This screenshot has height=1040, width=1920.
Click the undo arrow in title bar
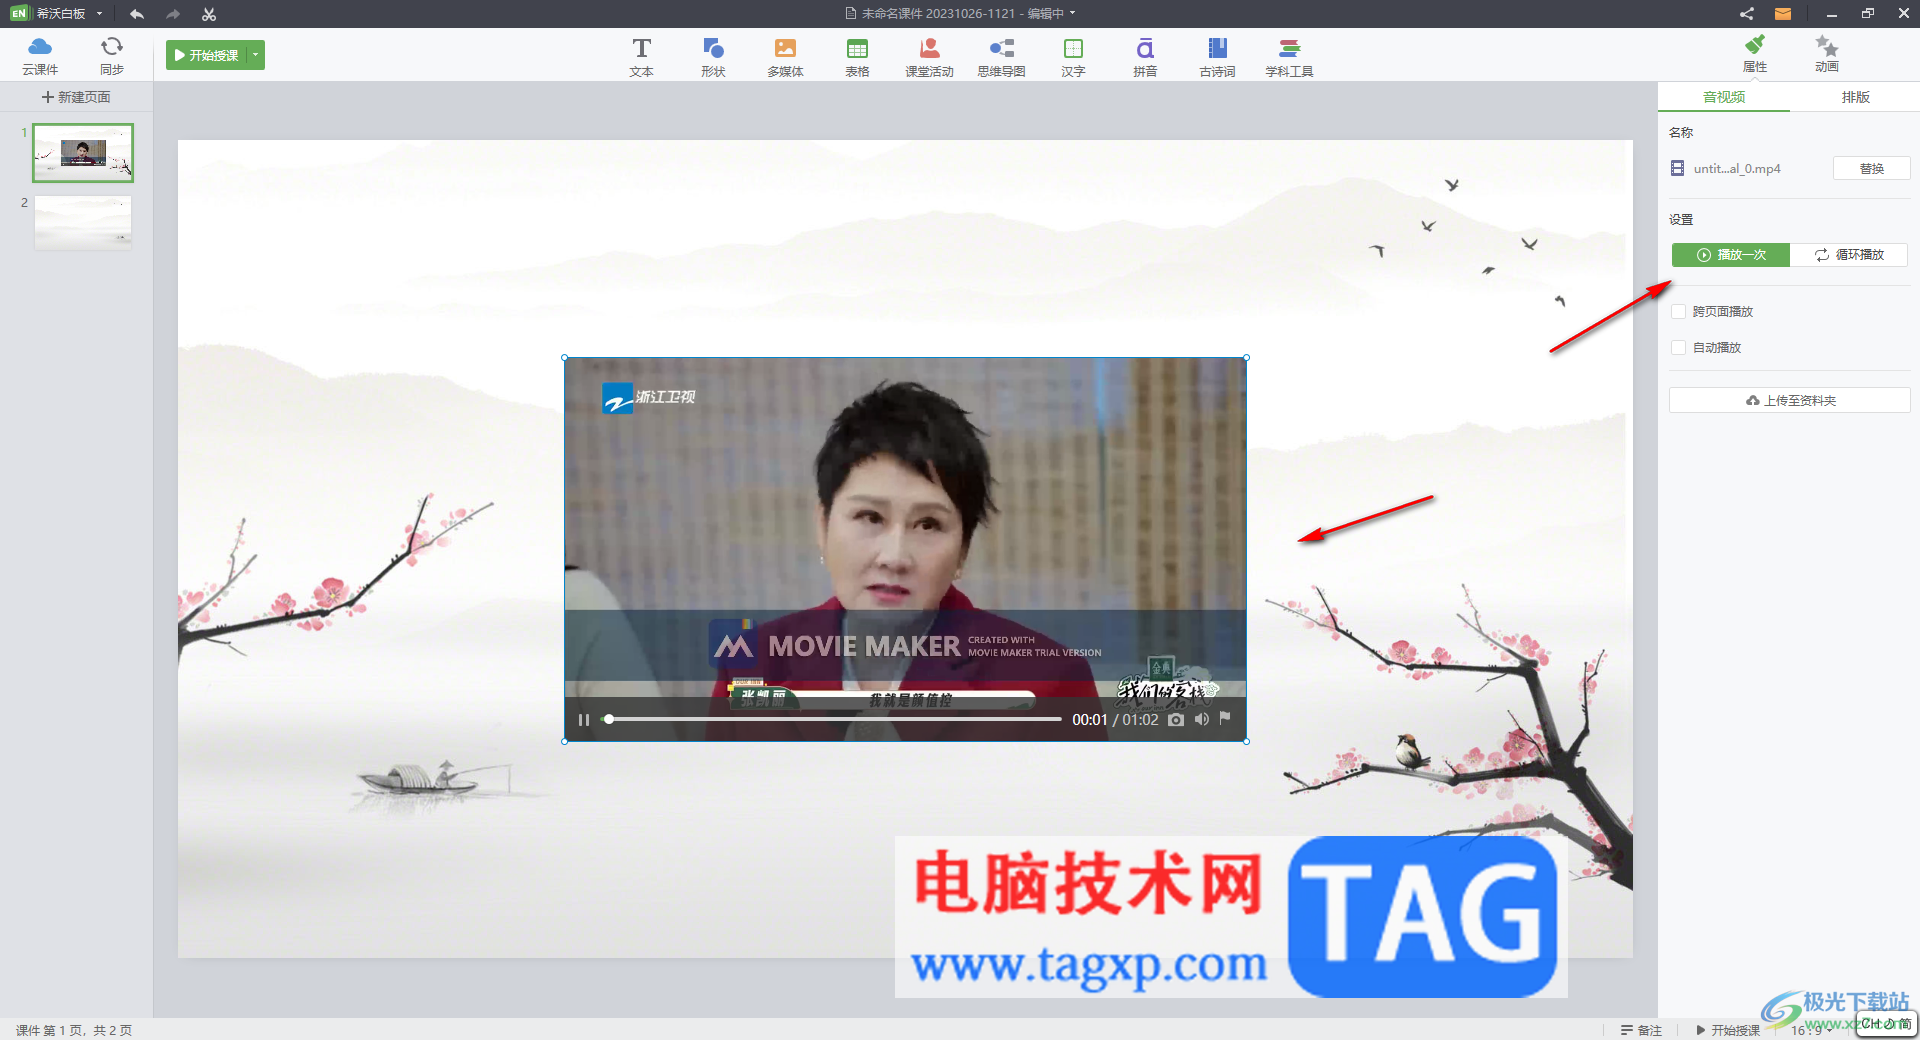coord(137,14)
